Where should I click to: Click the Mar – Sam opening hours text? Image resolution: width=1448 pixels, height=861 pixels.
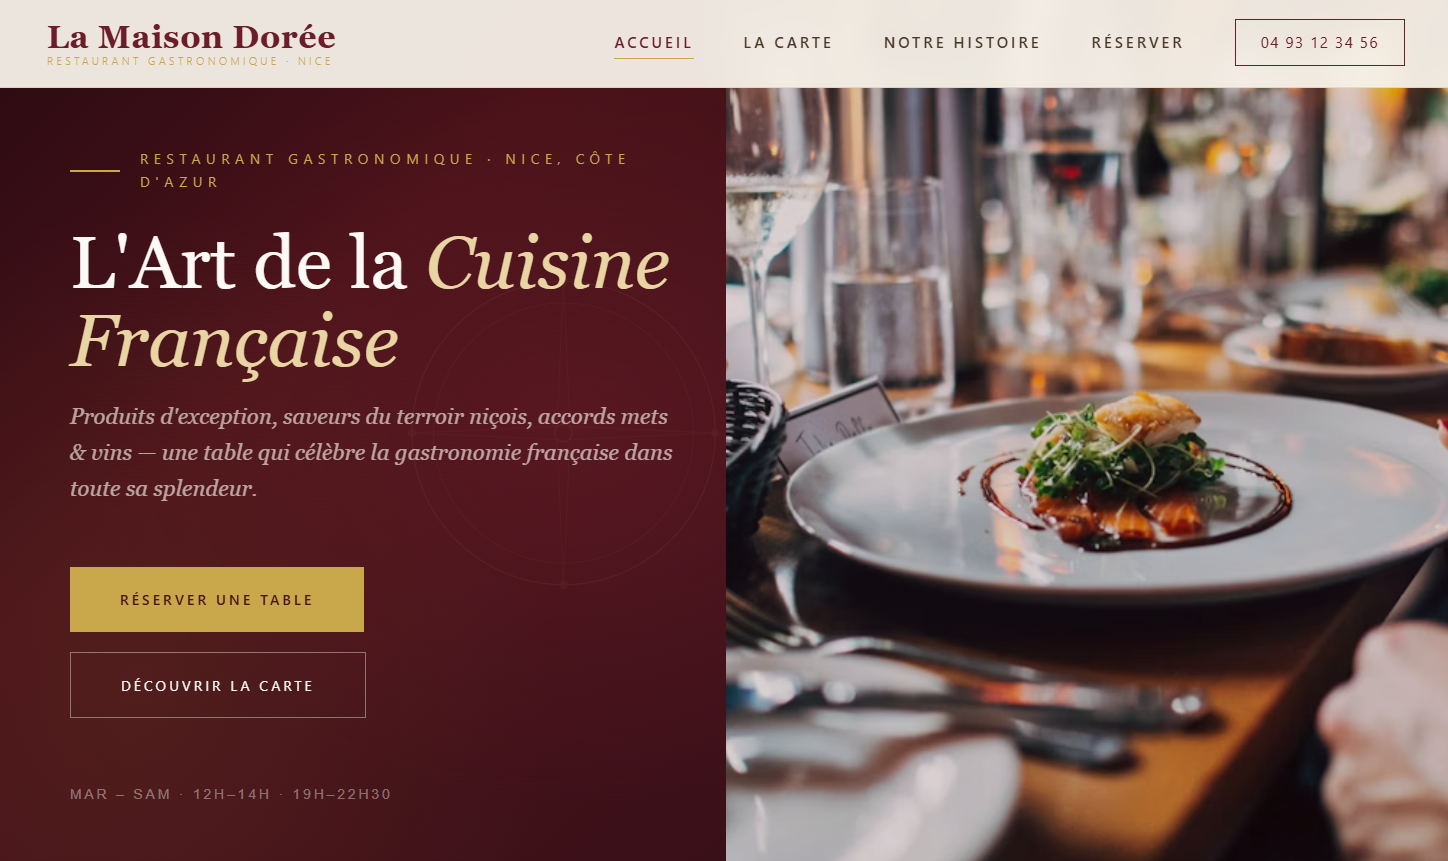pyautogui.click(x=230, y=794)
